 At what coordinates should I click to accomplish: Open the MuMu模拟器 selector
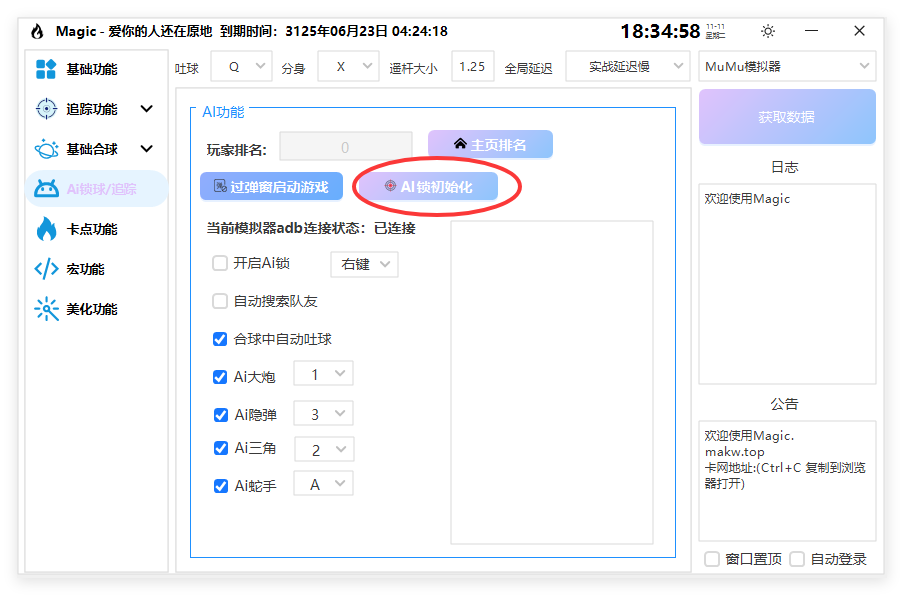[786, 66]
